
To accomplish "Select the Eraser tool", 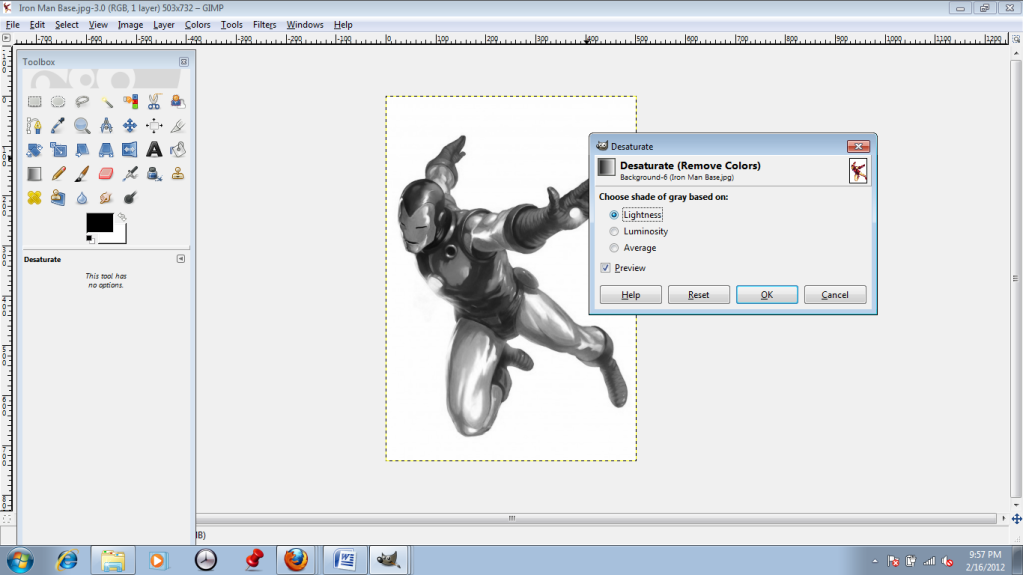I will pyautogui.click(x=106, y=174).
